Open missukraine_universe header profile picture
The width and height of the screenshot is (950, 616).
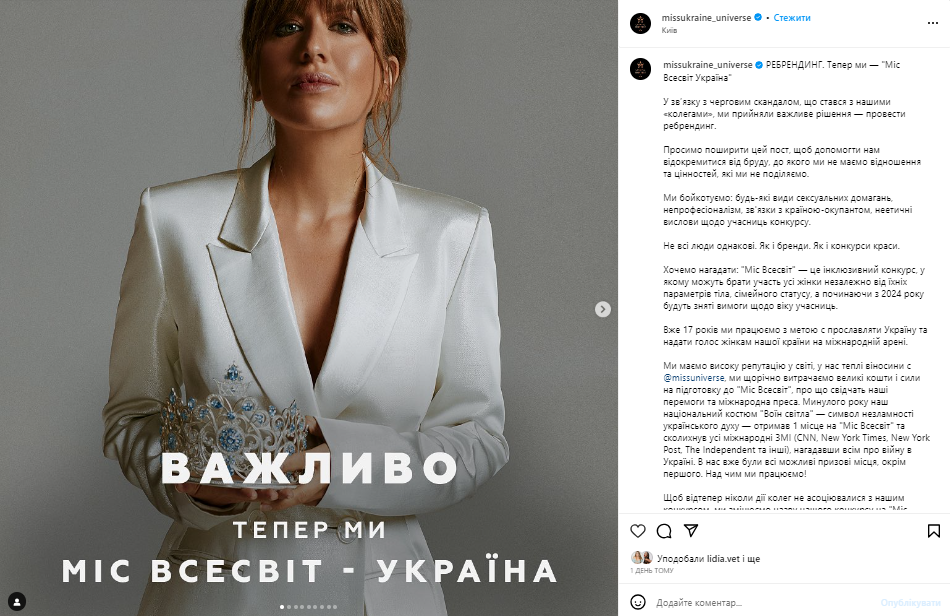[x=640, y=23]
